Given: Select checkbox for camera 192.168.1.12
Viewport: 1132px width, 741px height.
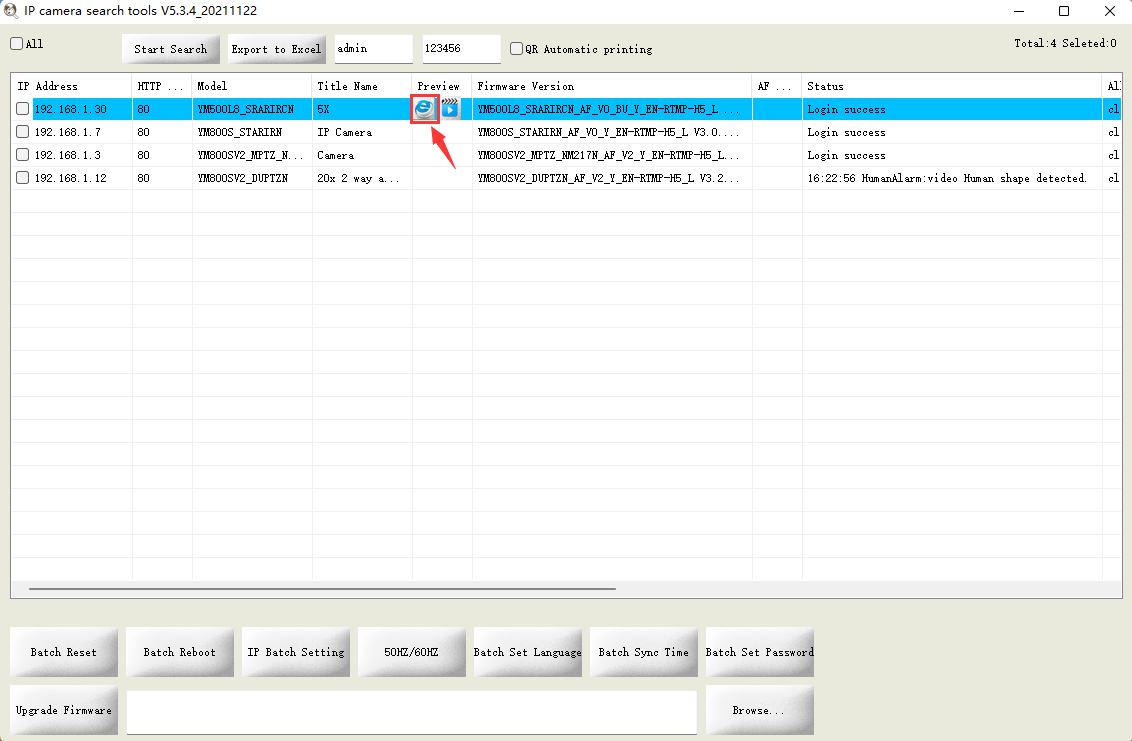Looking at the screenshot, I should coord(22,178).
